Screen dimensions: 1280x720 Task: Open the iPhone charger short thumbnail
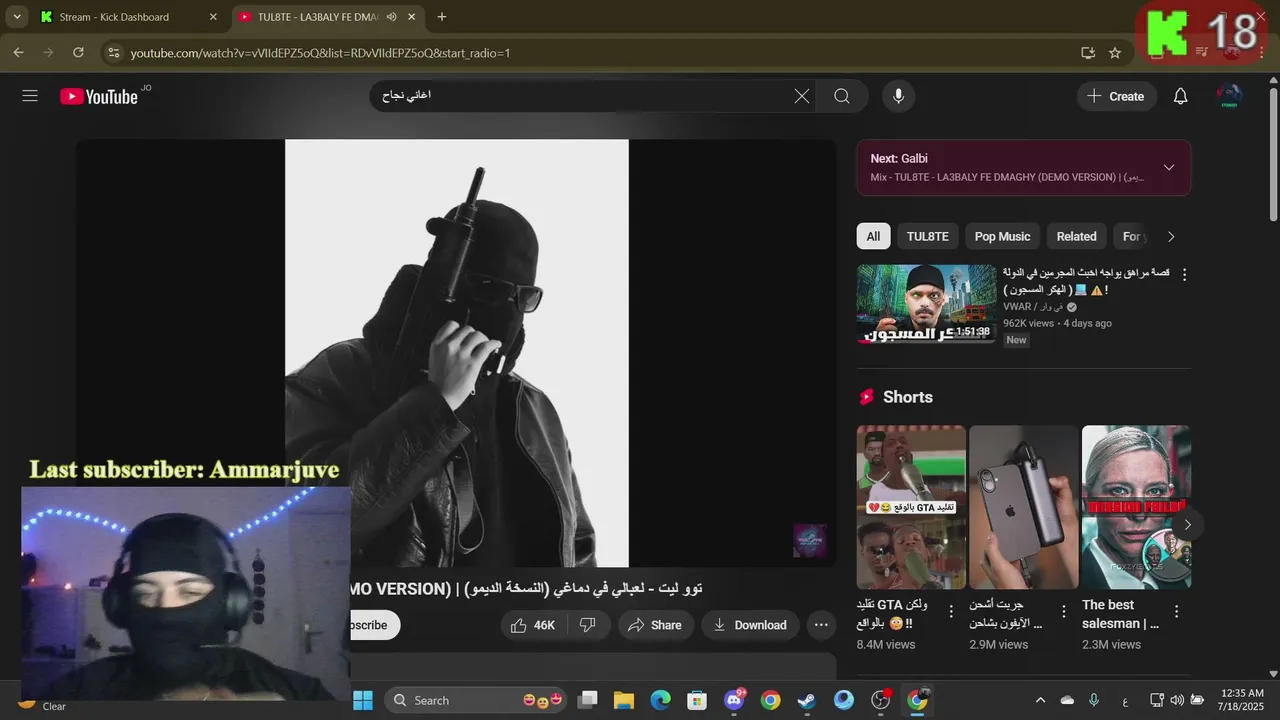[1024, 507]
